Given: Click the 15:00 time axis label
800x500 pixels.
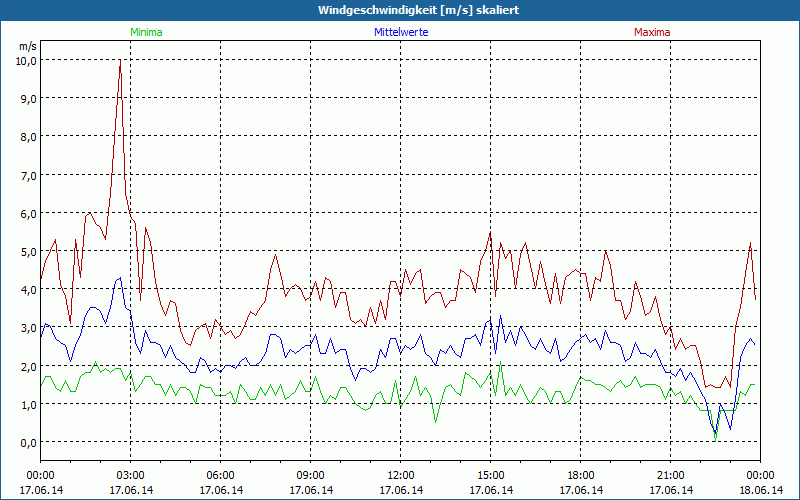Looking at the screenshot, I should [491, 476].
